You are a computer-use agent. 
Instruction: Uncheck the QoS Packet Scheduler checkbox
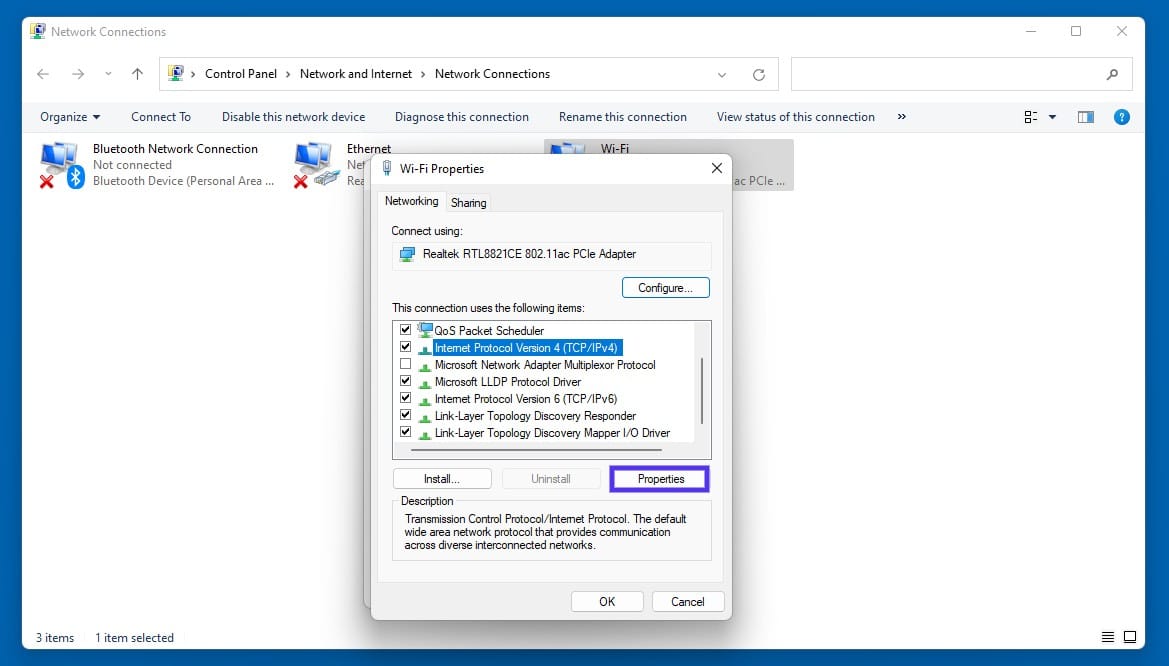405,330
